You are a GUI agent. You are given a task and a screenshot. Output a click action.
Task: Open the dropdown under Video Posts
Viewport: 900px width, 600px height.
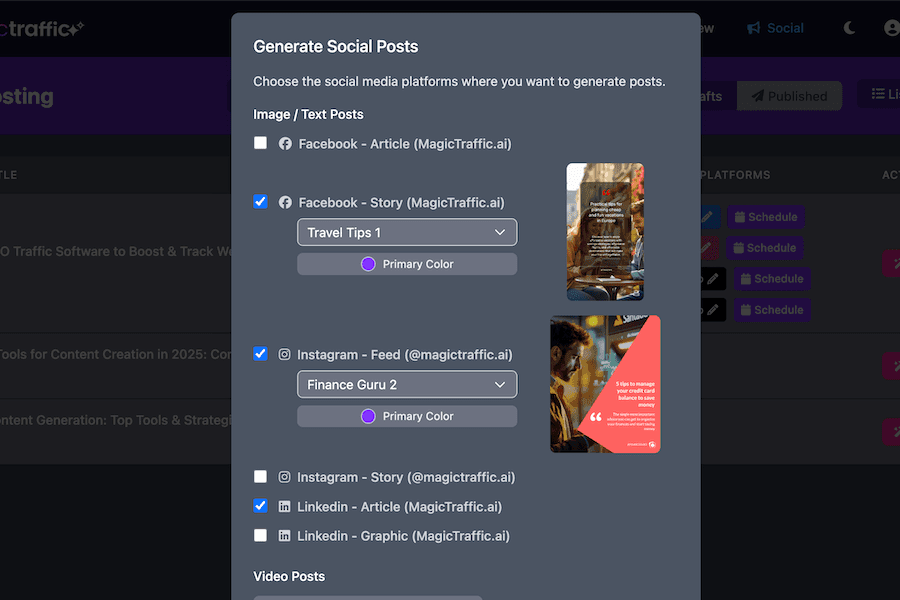(x=367, y=597)
